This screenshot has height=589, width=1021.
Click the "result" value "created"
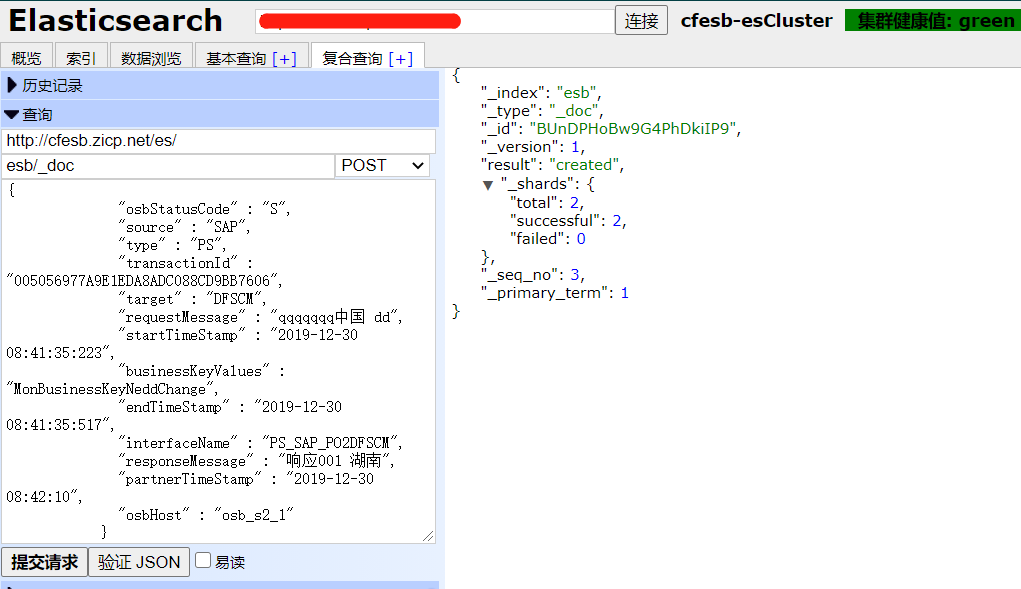(x=583, y=165)
